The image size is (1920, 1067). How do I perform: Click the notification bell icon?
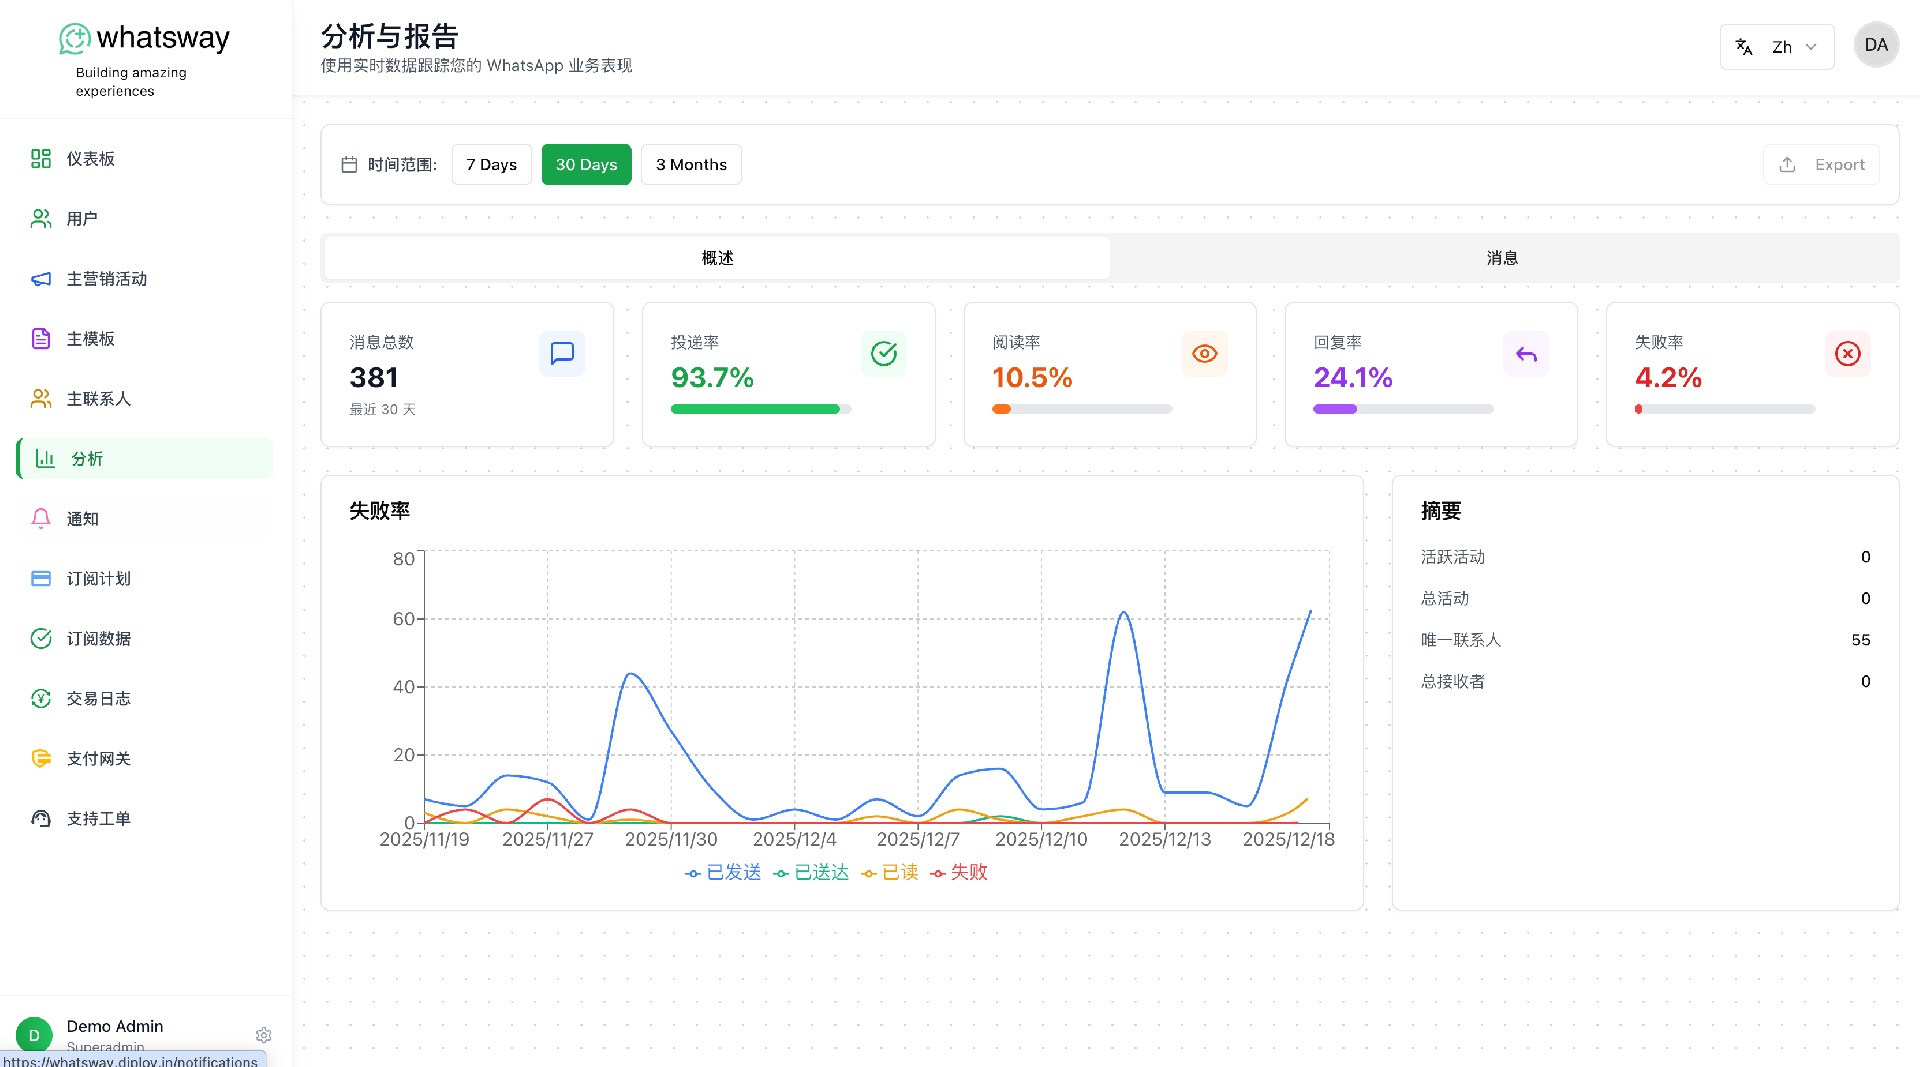pyautogui.click(x=41, y=518)
